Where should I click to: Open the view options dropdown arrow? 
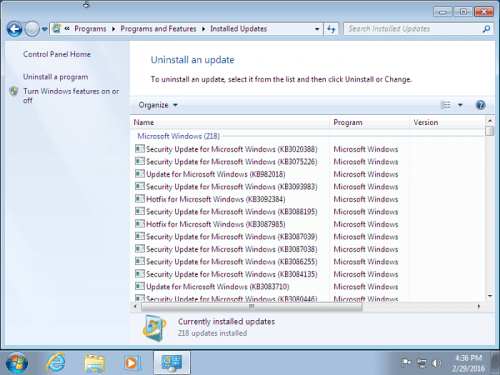(460, 105)
